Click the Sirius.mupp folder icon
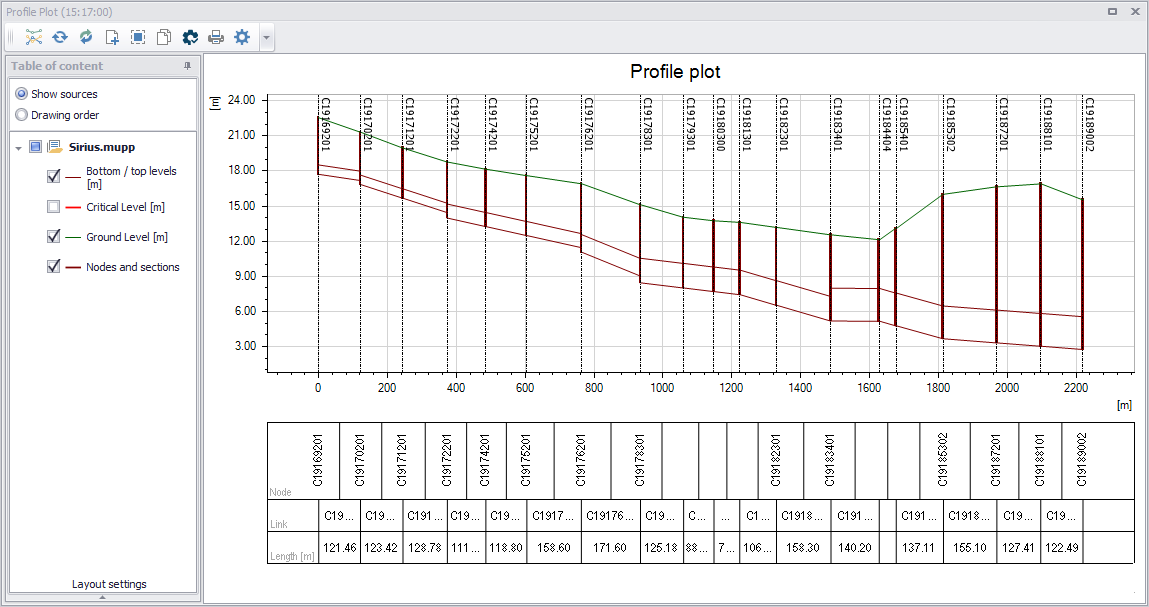Image resolution: width=1149 pixels, height=607 pixels. (x=54, y=147)
